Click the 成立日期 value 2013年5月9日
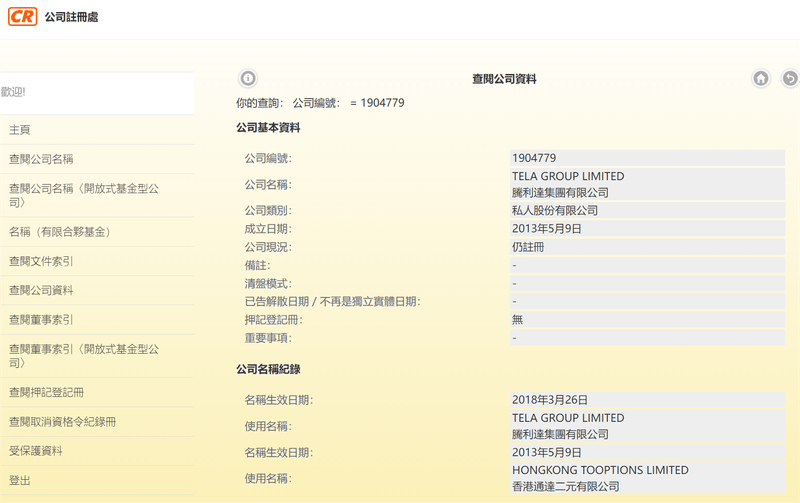The image size is (800, 503). [546, 229]
